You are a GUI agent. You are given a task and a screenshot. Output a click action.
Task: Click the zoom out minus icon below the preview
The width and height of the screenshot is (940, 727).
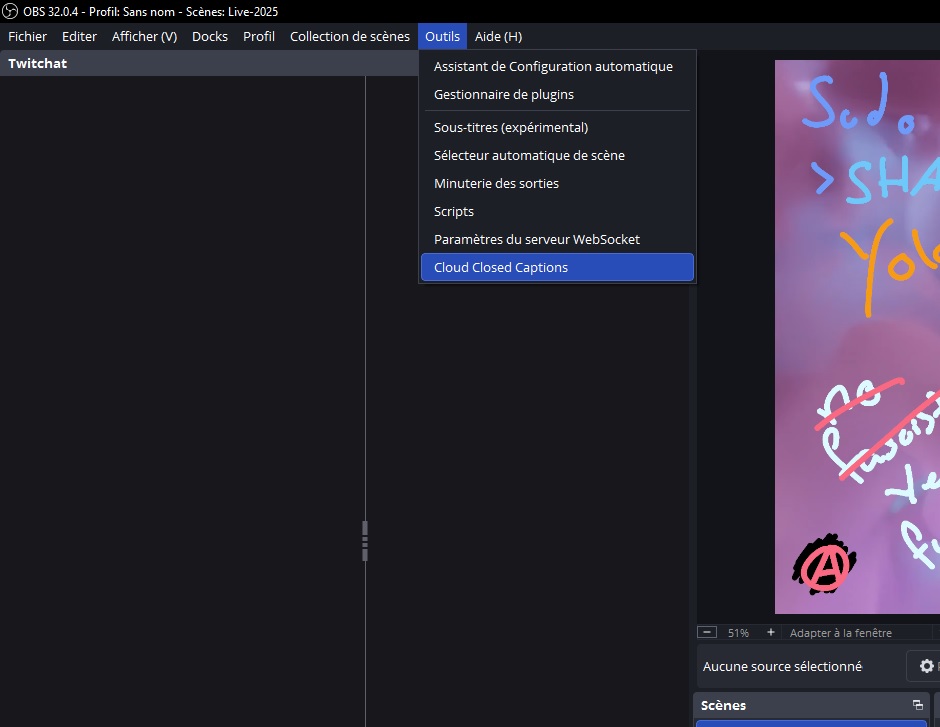(x=708, y=632)
